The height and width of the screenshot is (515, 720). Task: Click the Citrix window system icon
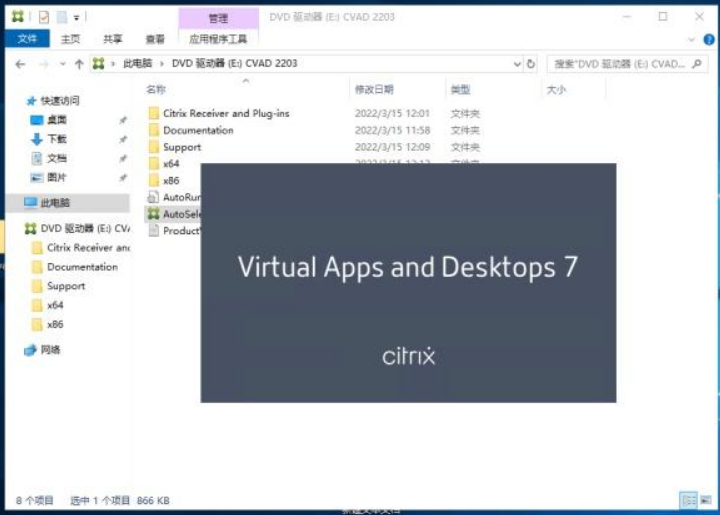click(18, 17)
